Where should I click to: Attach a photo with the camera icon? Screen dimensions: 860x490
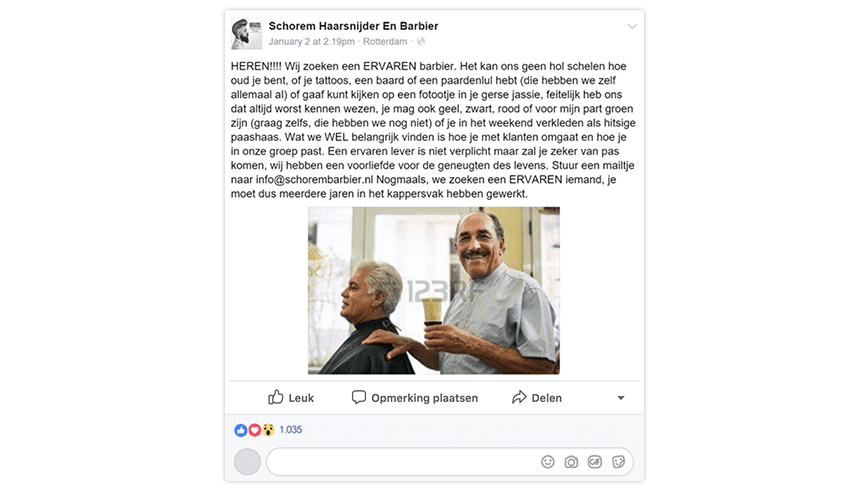[x=571, y=462]
